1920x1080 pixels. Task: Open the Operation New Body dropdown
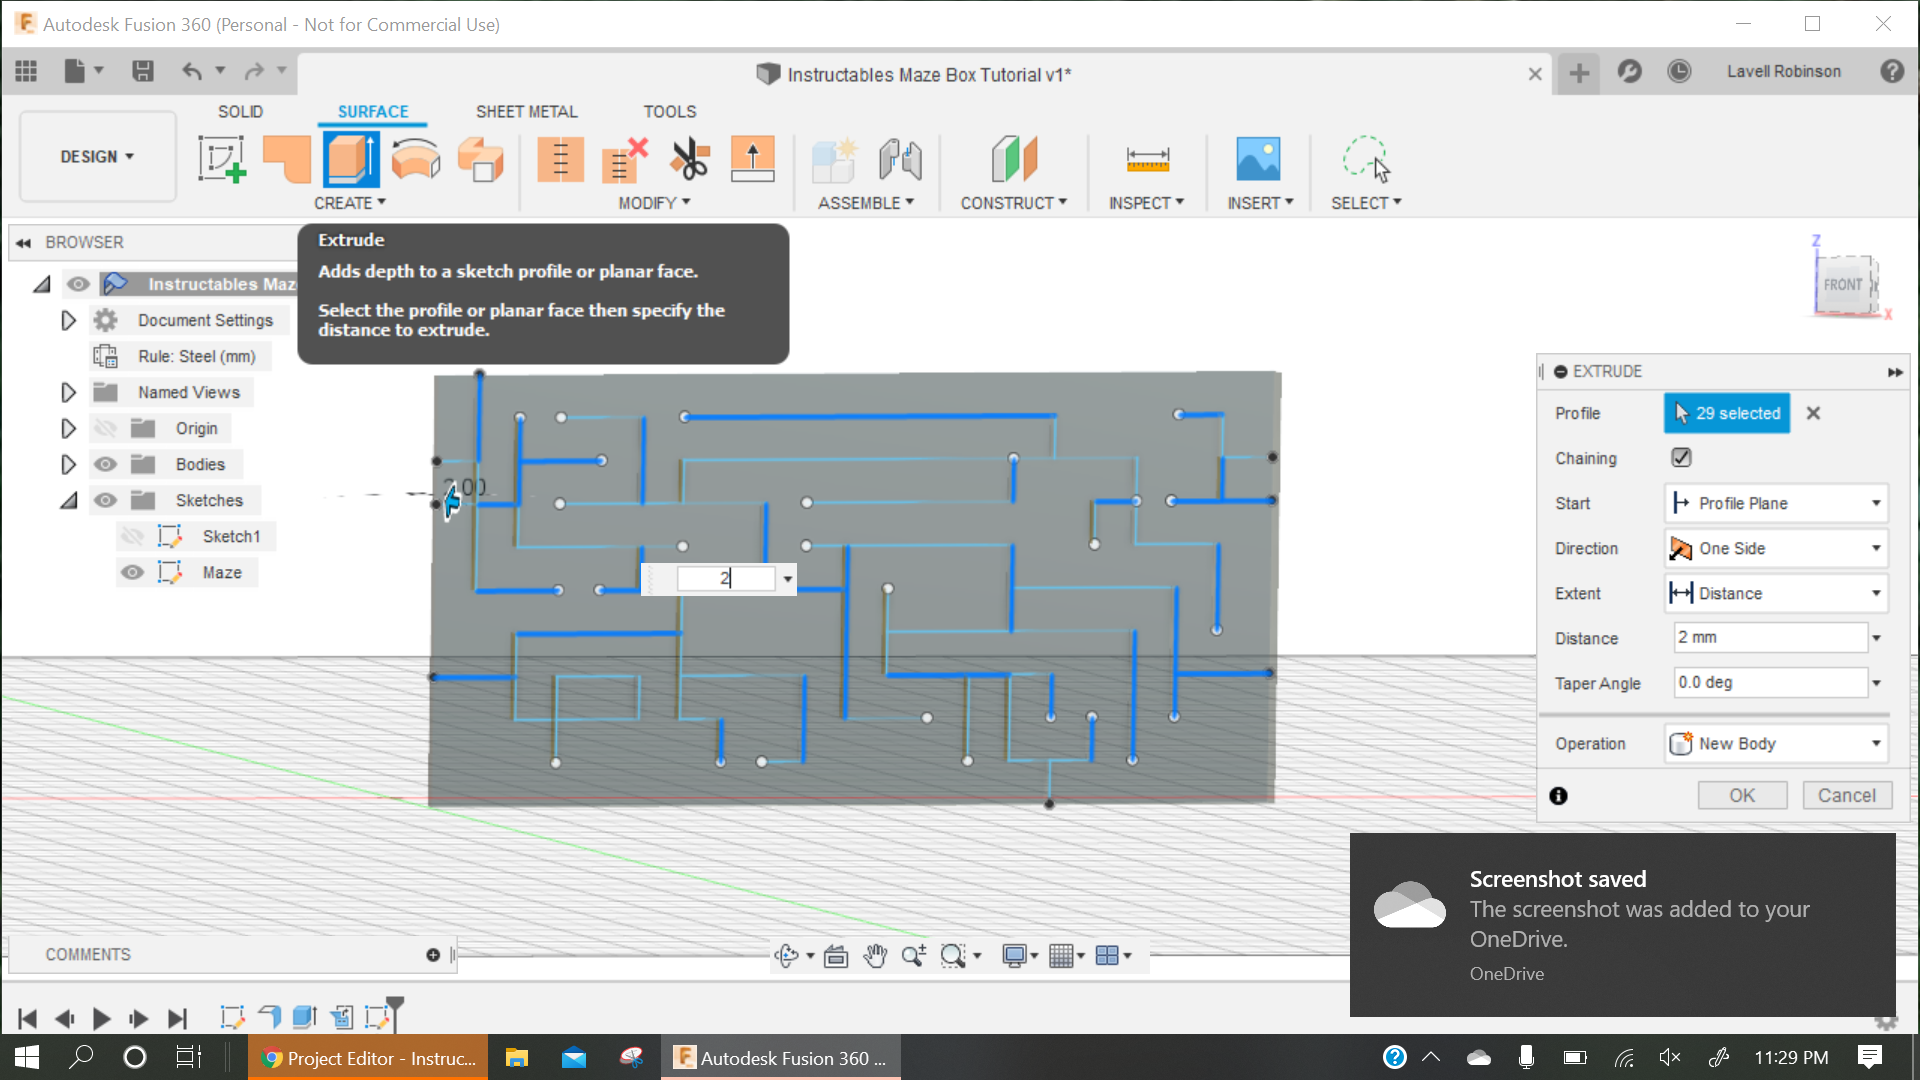point(1776,743)
